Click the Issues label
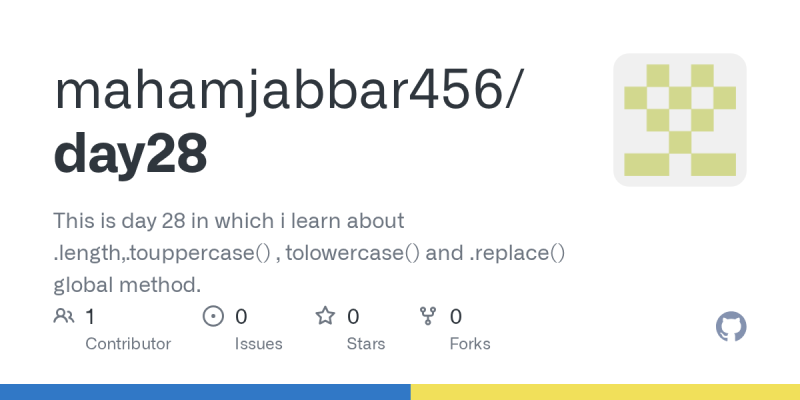The width and height of the screenshot is (800, 400). (258, 344)
